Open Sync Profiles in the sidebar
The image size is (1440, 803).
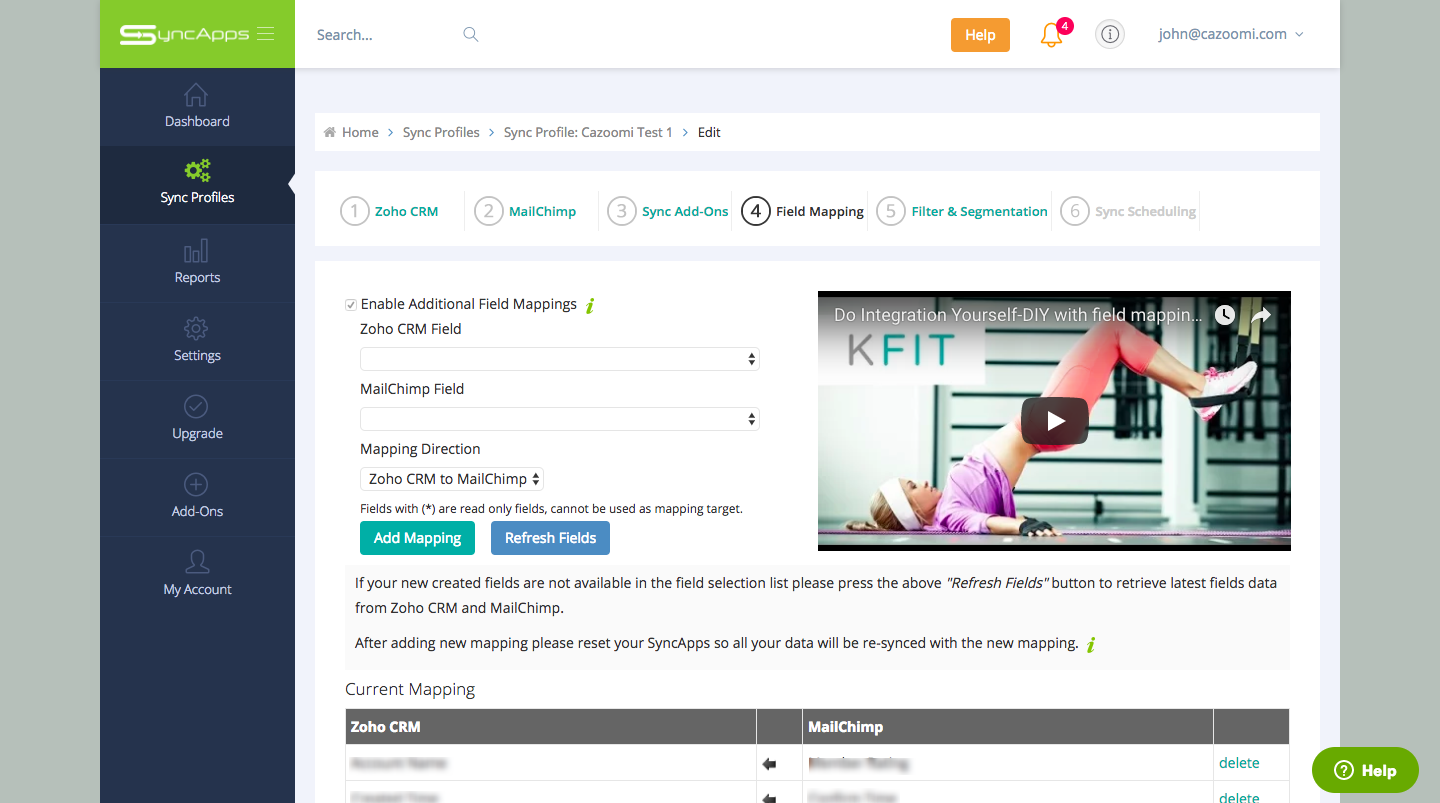(197, 183)
